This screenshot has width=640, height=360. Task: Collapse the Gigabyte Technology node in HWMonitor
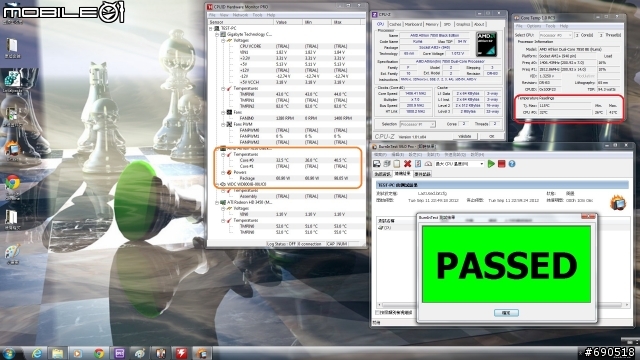(217, 34)
